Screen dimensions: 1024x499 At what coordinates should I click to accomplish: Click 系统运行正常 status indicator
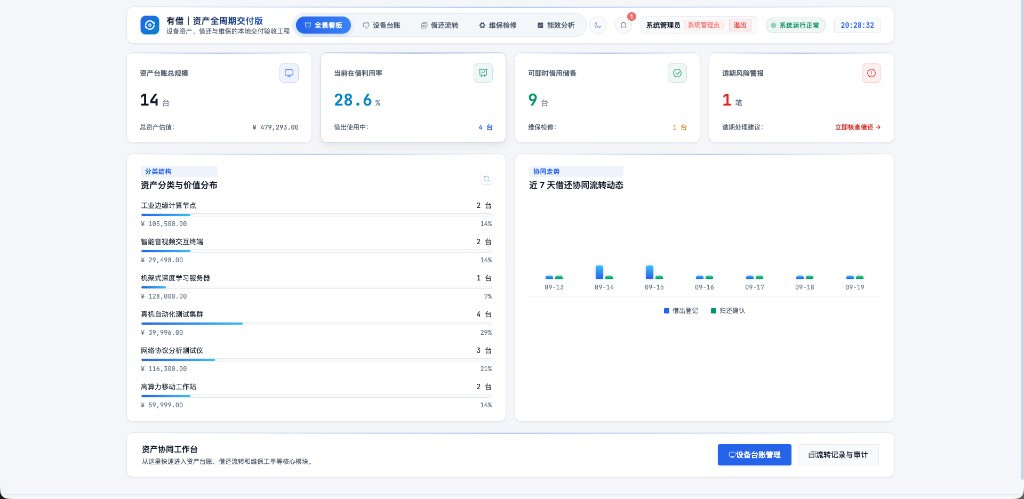795,25
